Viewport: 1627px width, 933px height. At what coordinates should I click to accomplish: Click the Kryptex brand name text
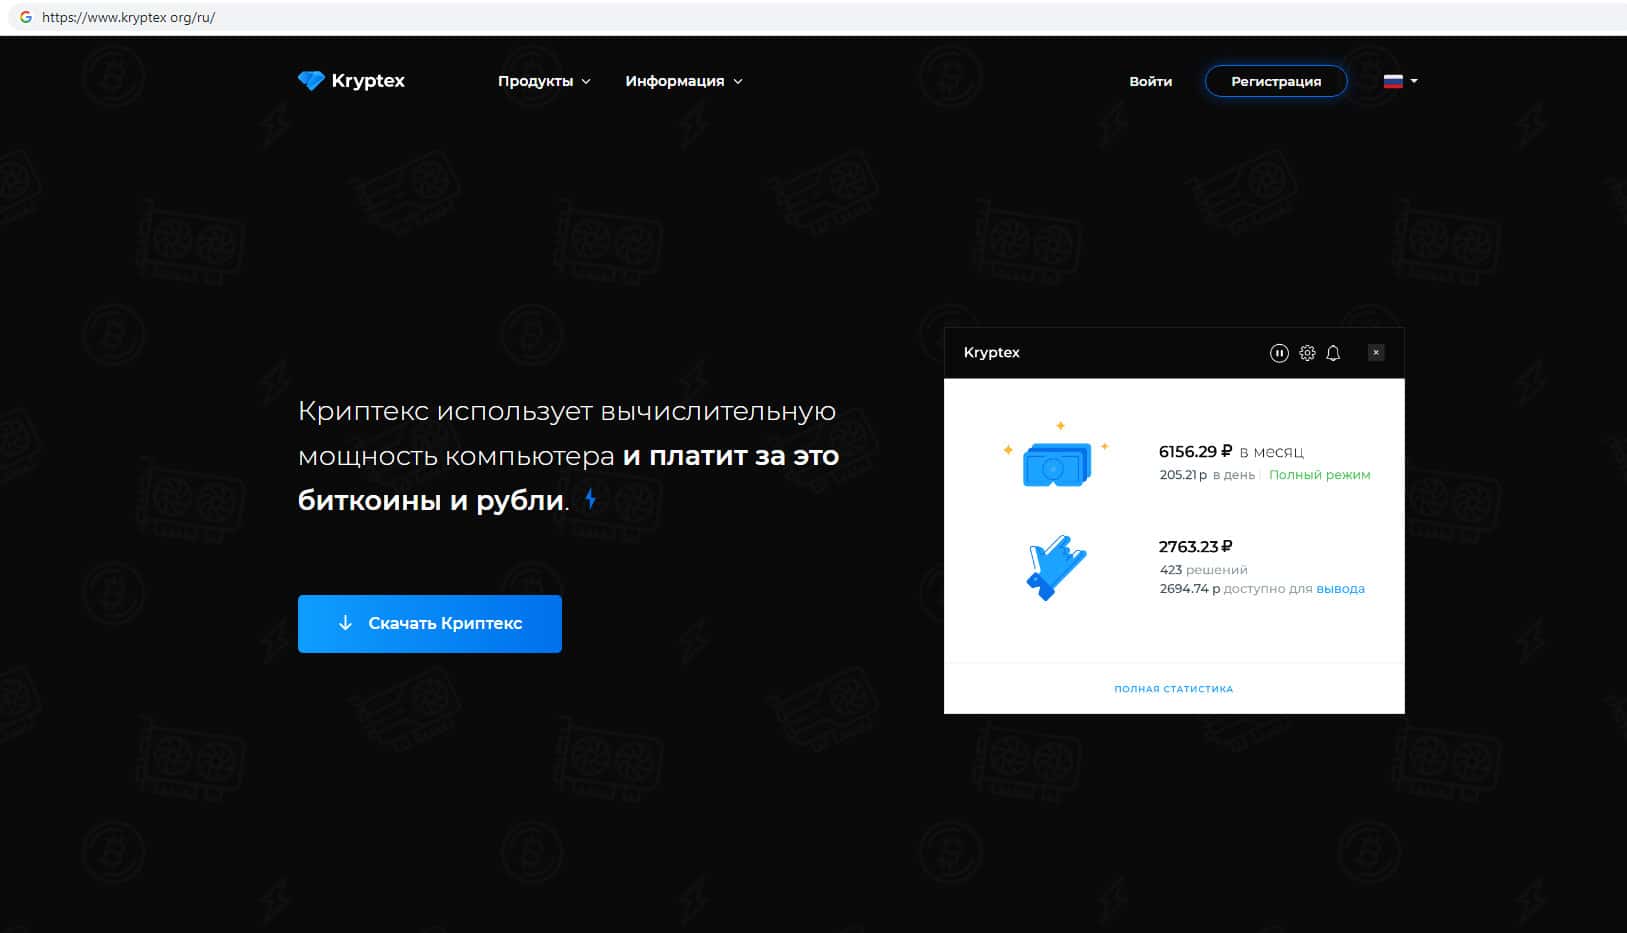click(368, 81)
